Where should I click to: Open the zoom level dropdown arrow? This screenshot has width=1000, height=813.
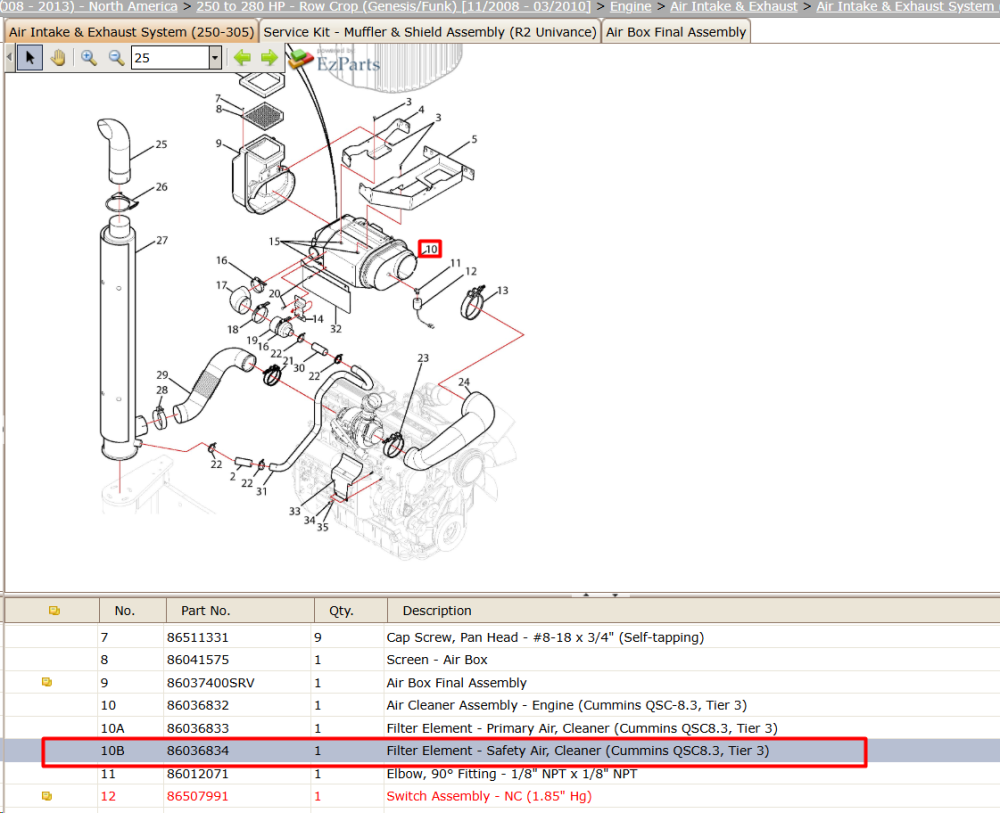point(215,58)
